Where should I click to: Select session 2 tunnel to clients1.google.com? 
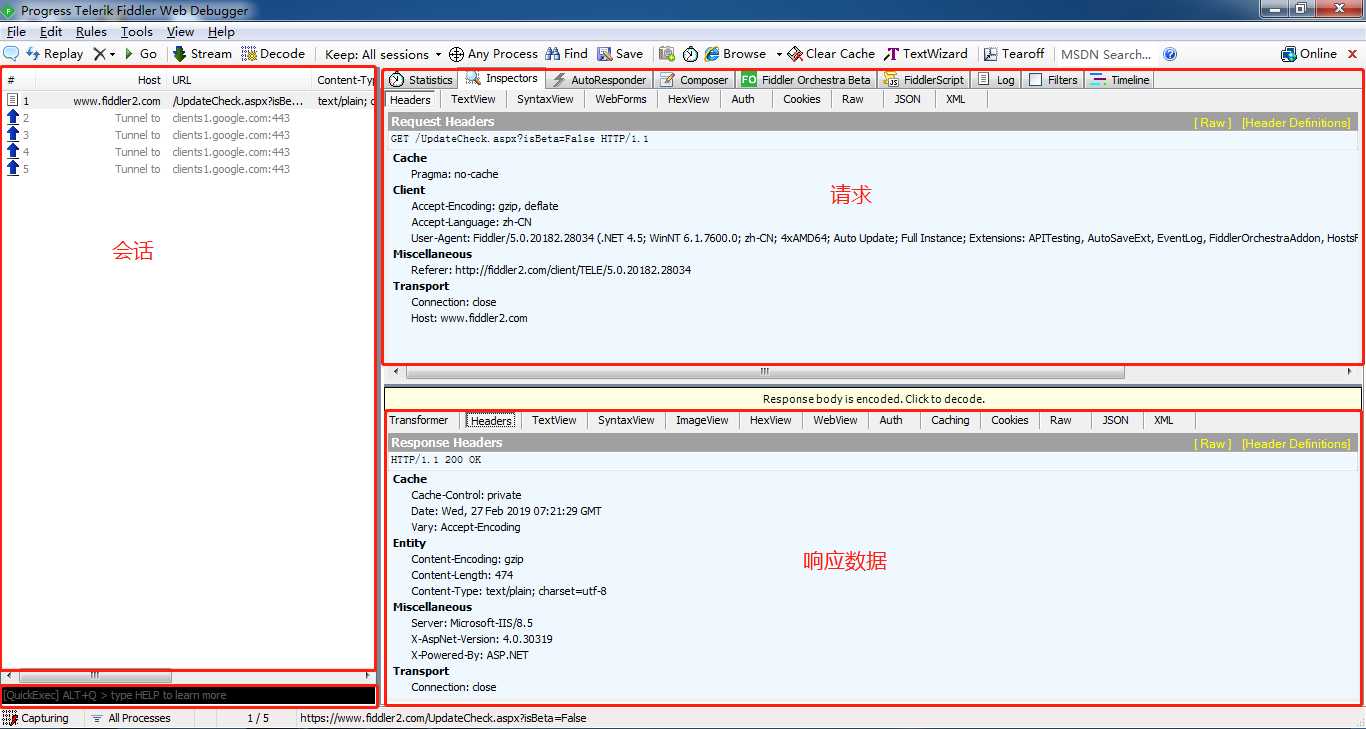[188, 118]
